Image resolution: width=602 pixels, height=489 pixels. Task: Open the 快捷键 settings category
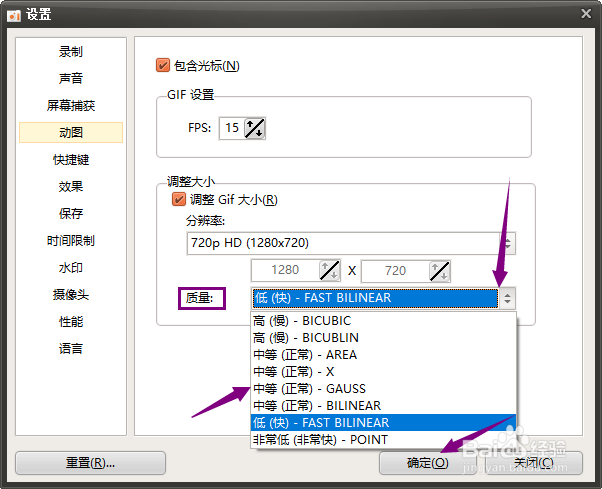[71, 159]
